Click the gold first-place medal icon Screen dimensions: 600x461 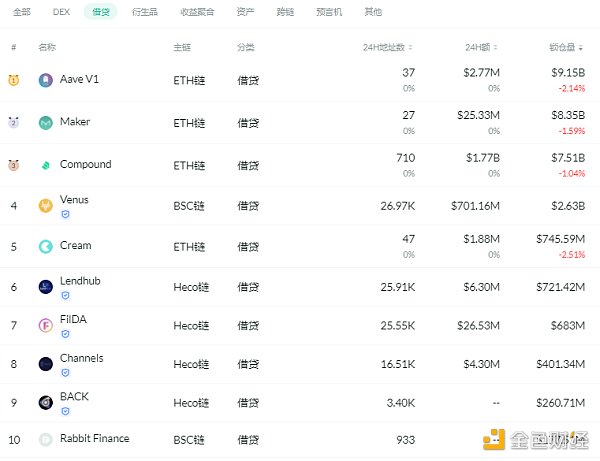click(x=13, y=80)
